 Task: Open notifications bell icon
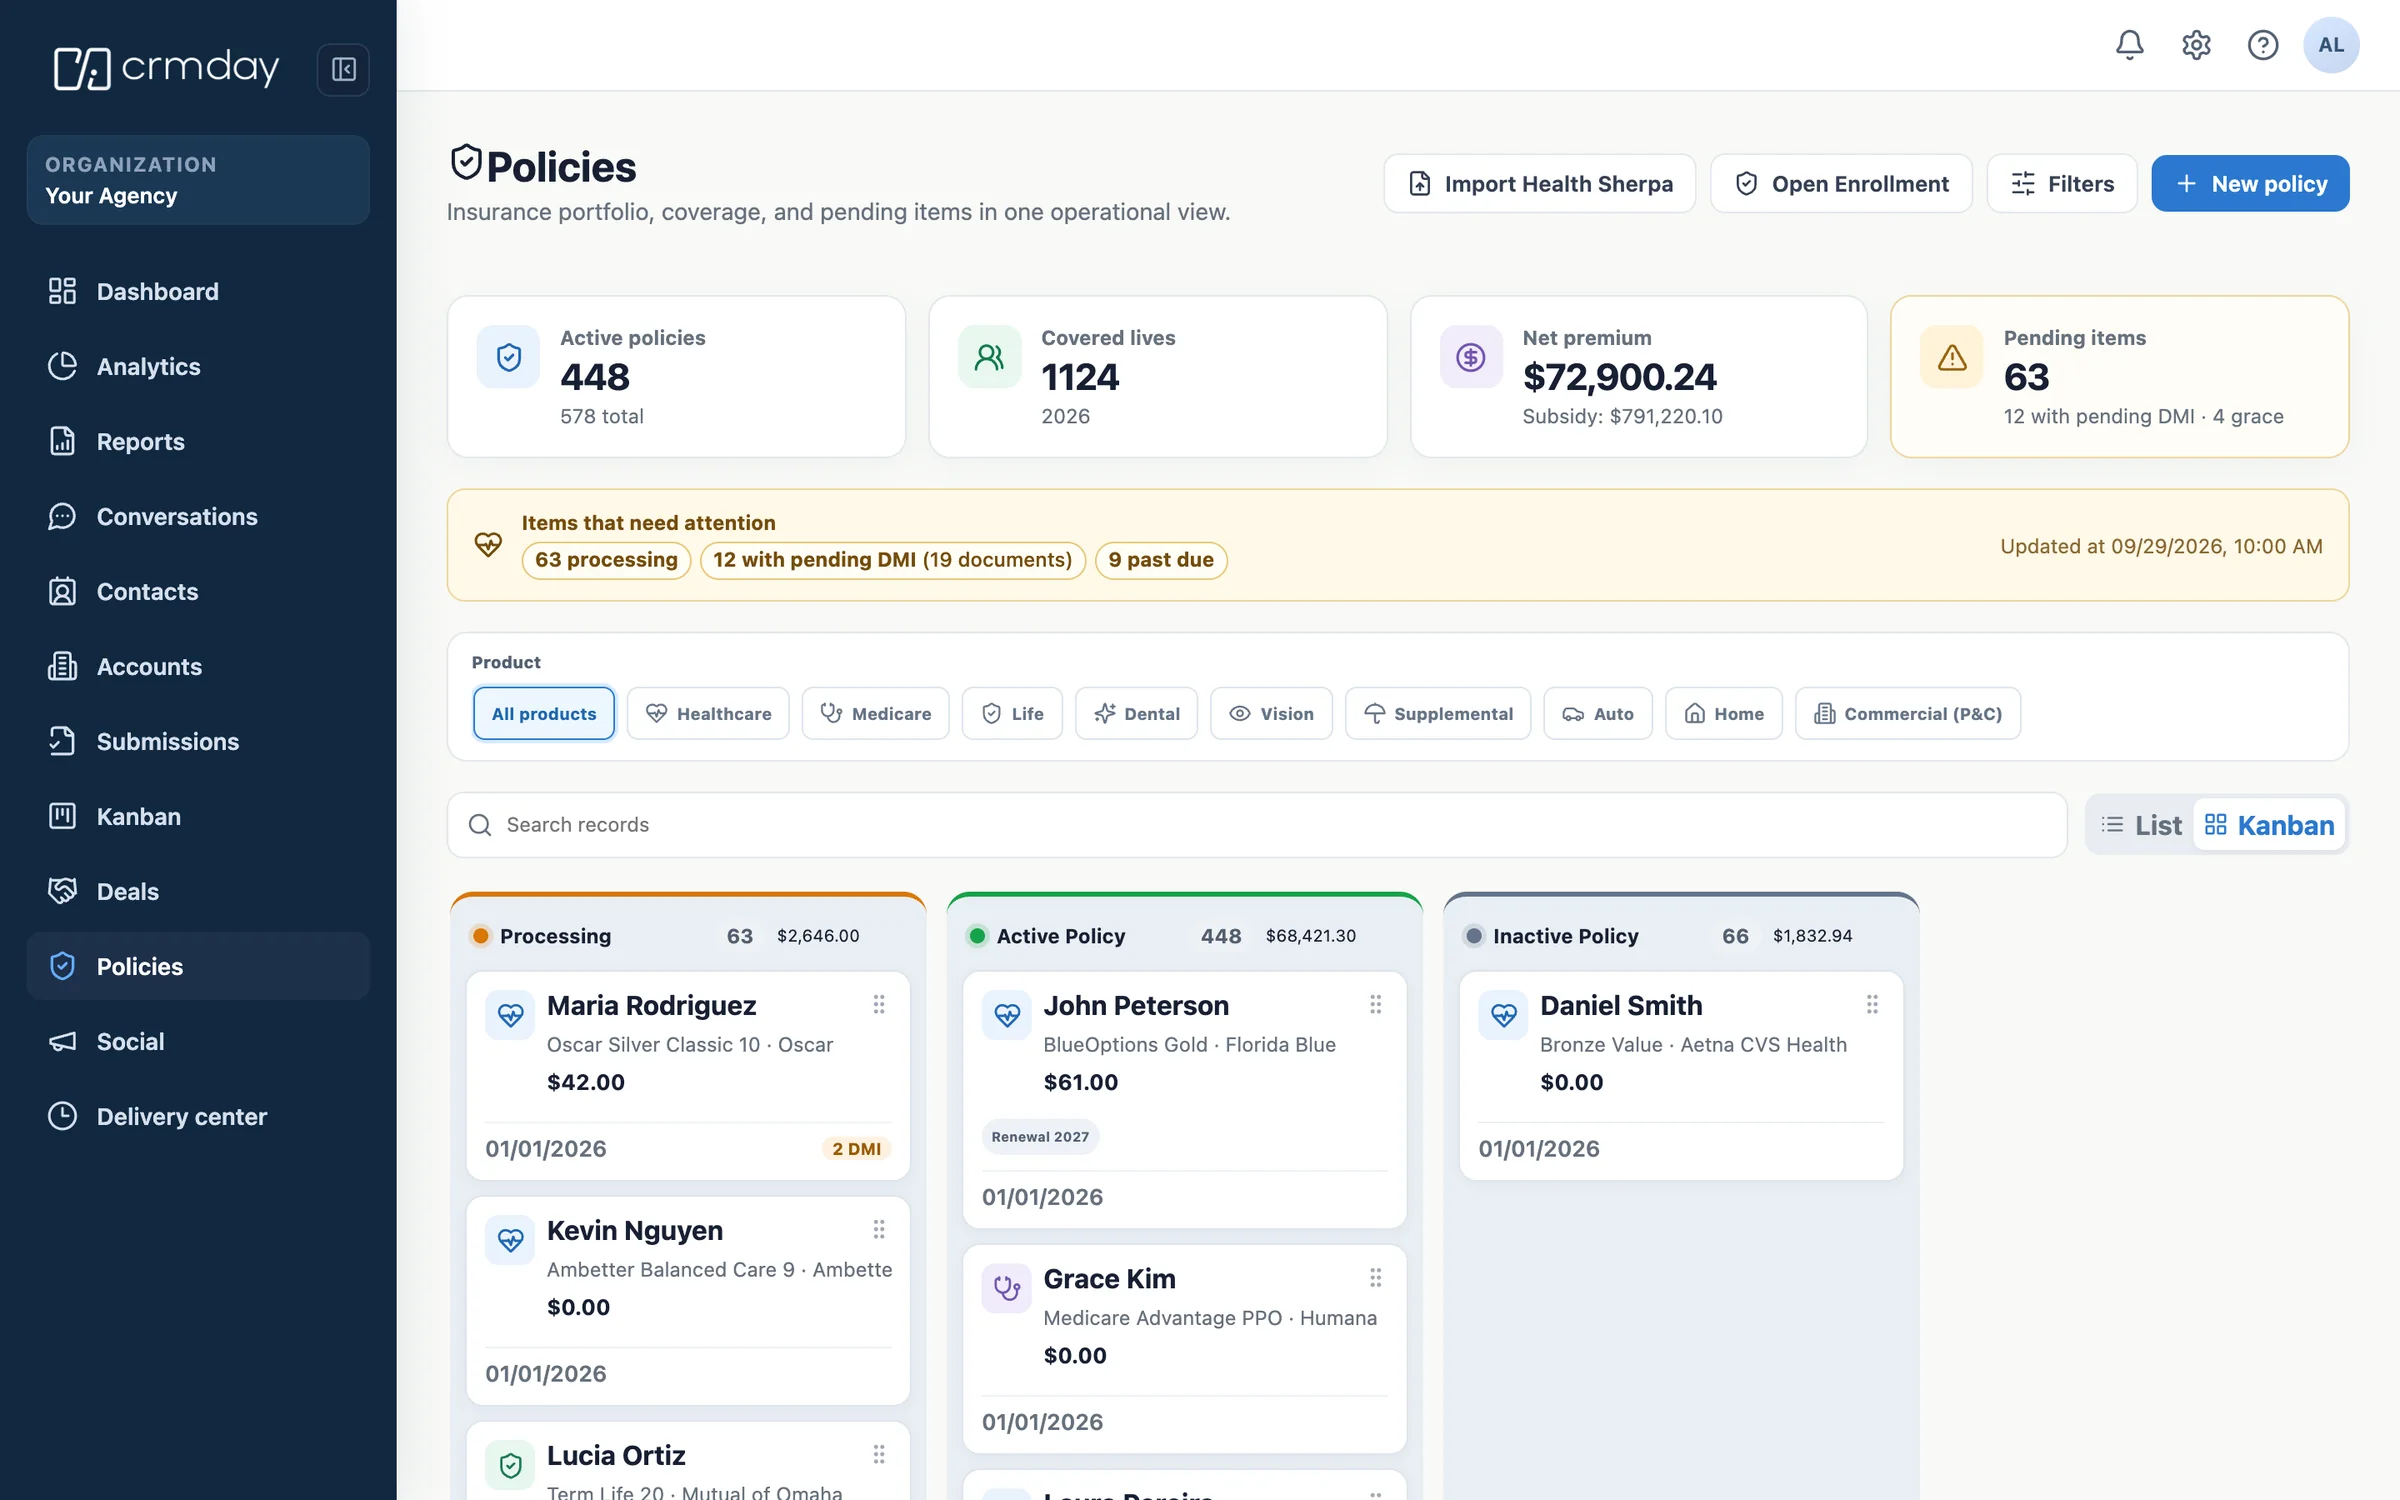(2129, 45)
